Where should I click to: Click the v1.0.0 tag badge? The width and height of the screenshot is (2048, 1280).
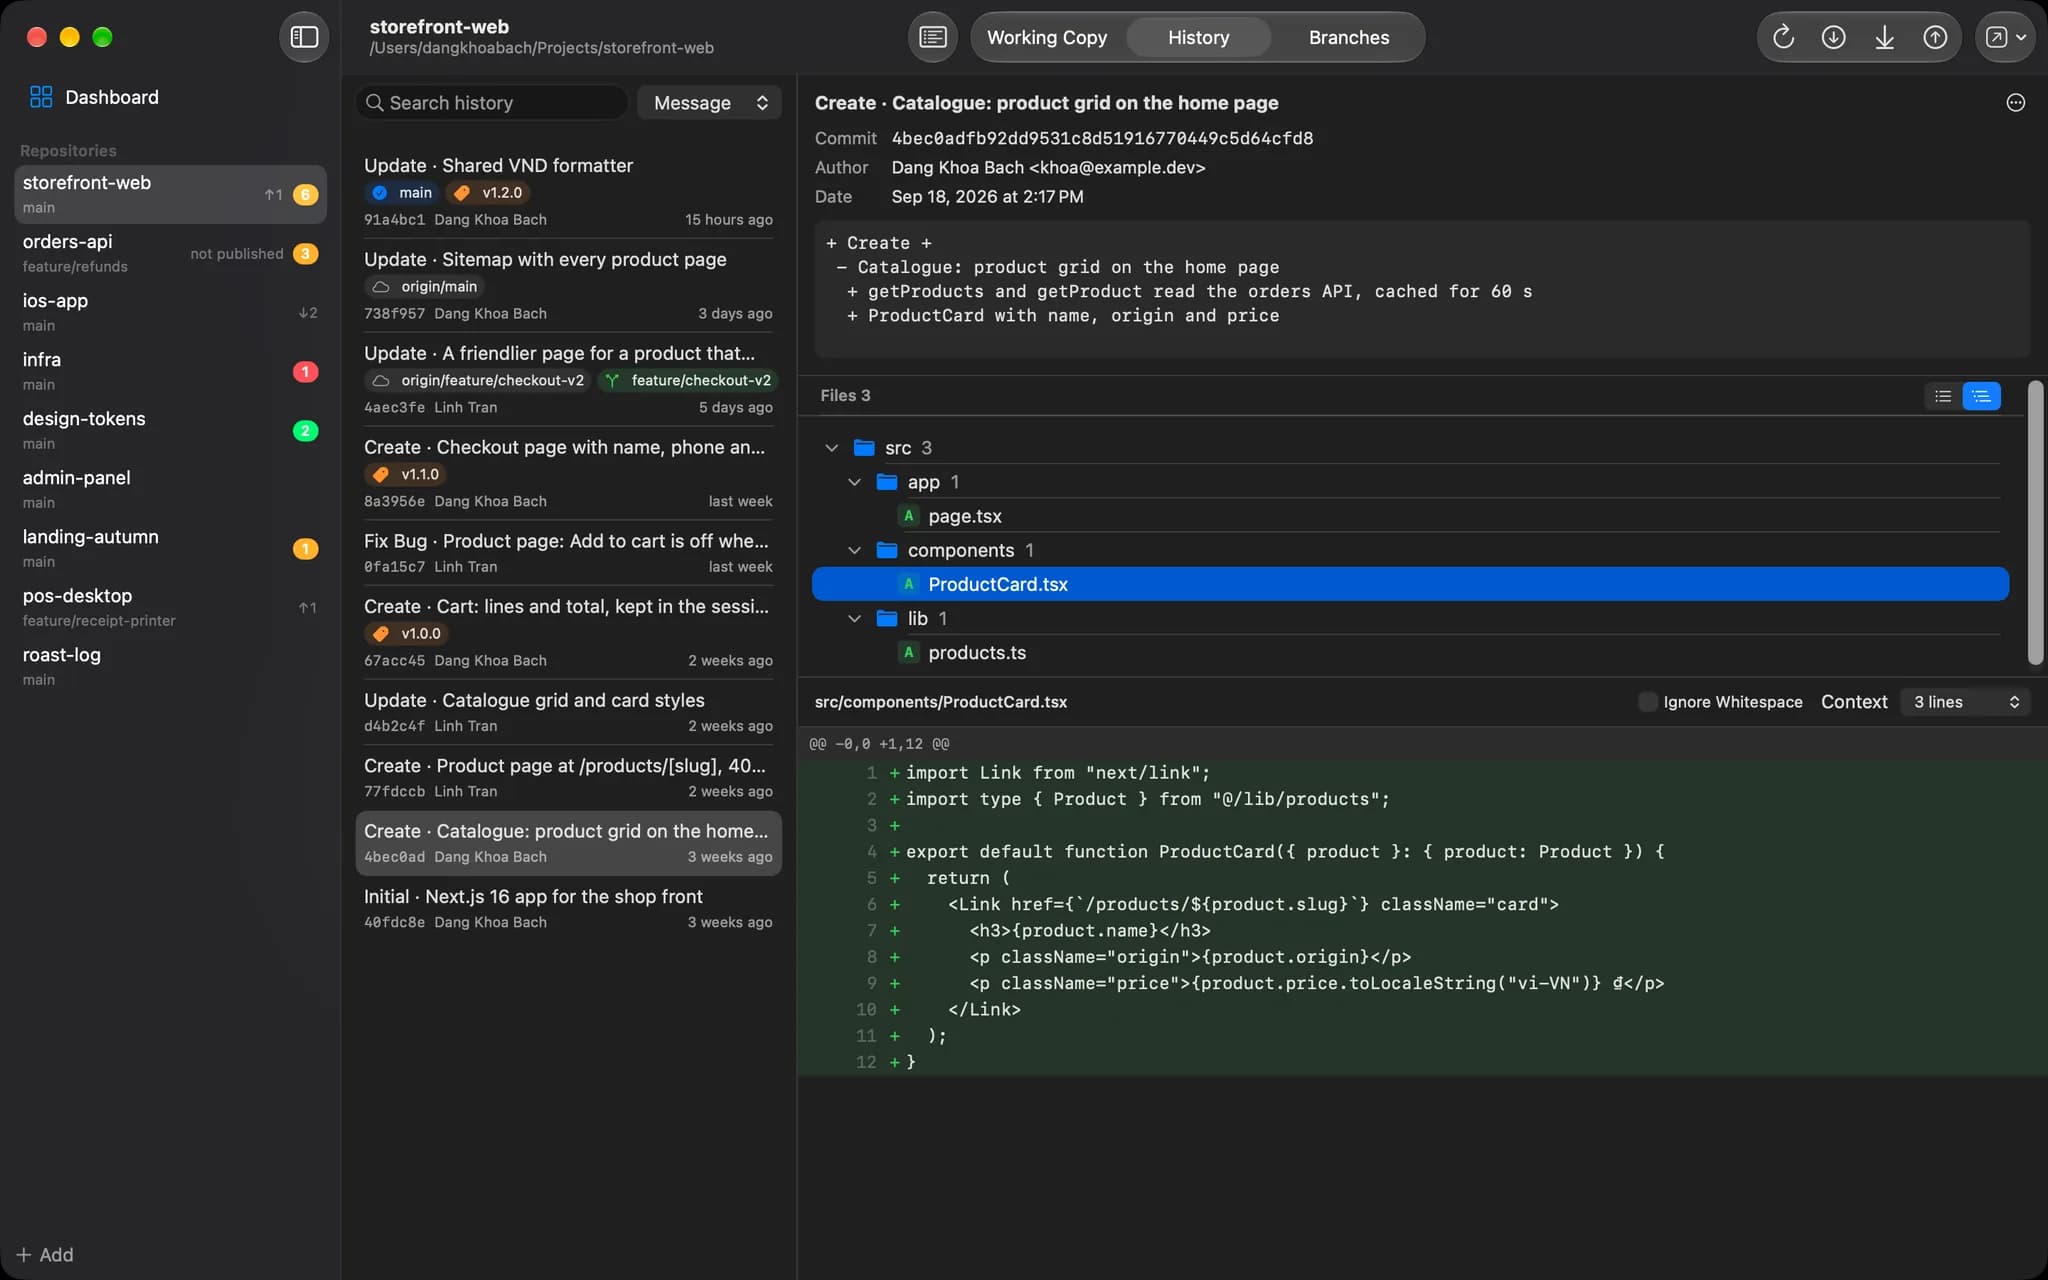406,634
